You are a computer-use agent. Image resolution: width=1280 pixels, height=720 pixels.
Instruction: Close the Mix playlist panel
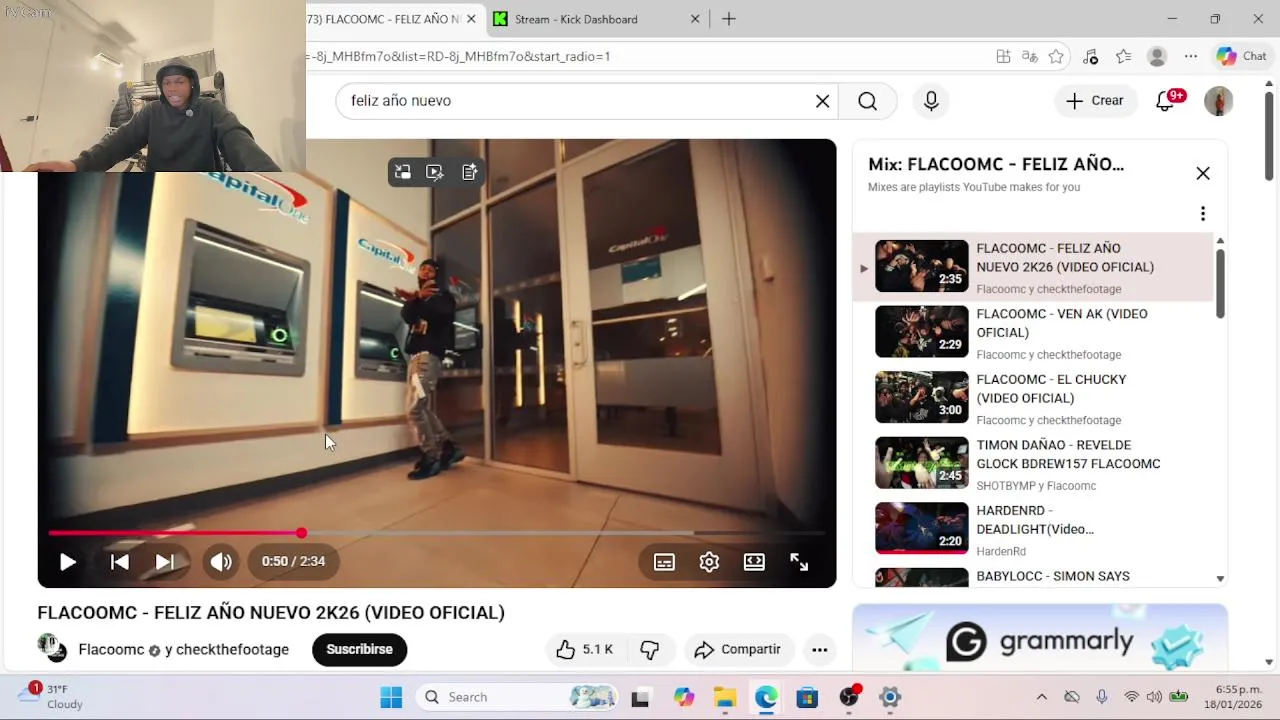[1203, 173]
